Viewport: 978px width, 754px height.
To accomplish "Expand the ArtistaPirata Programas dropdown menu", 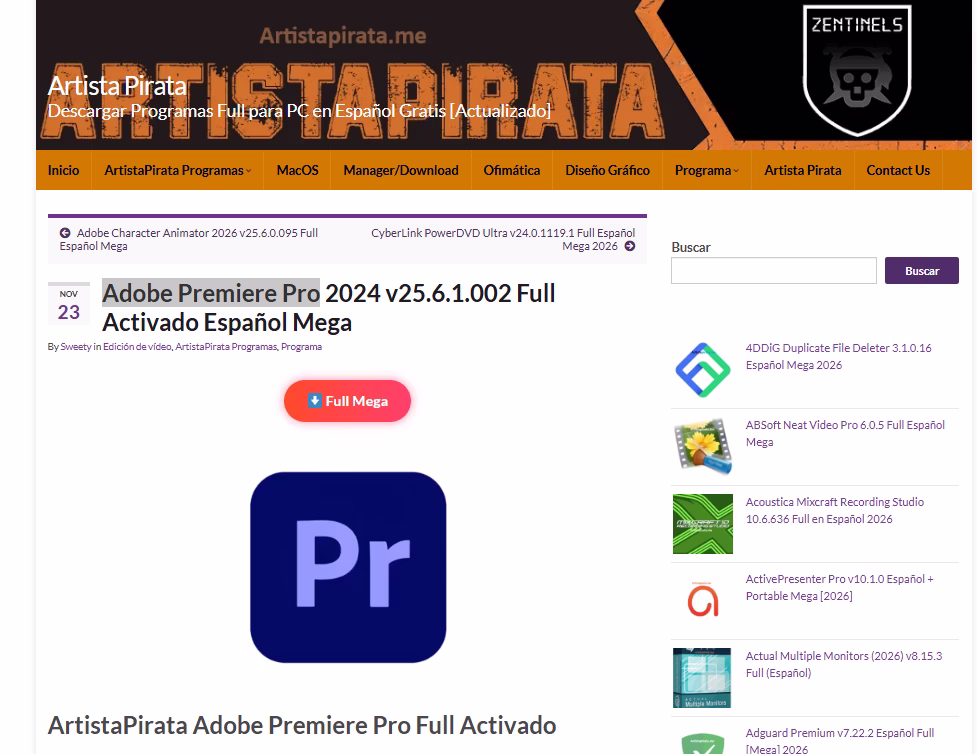I will 177,170.
